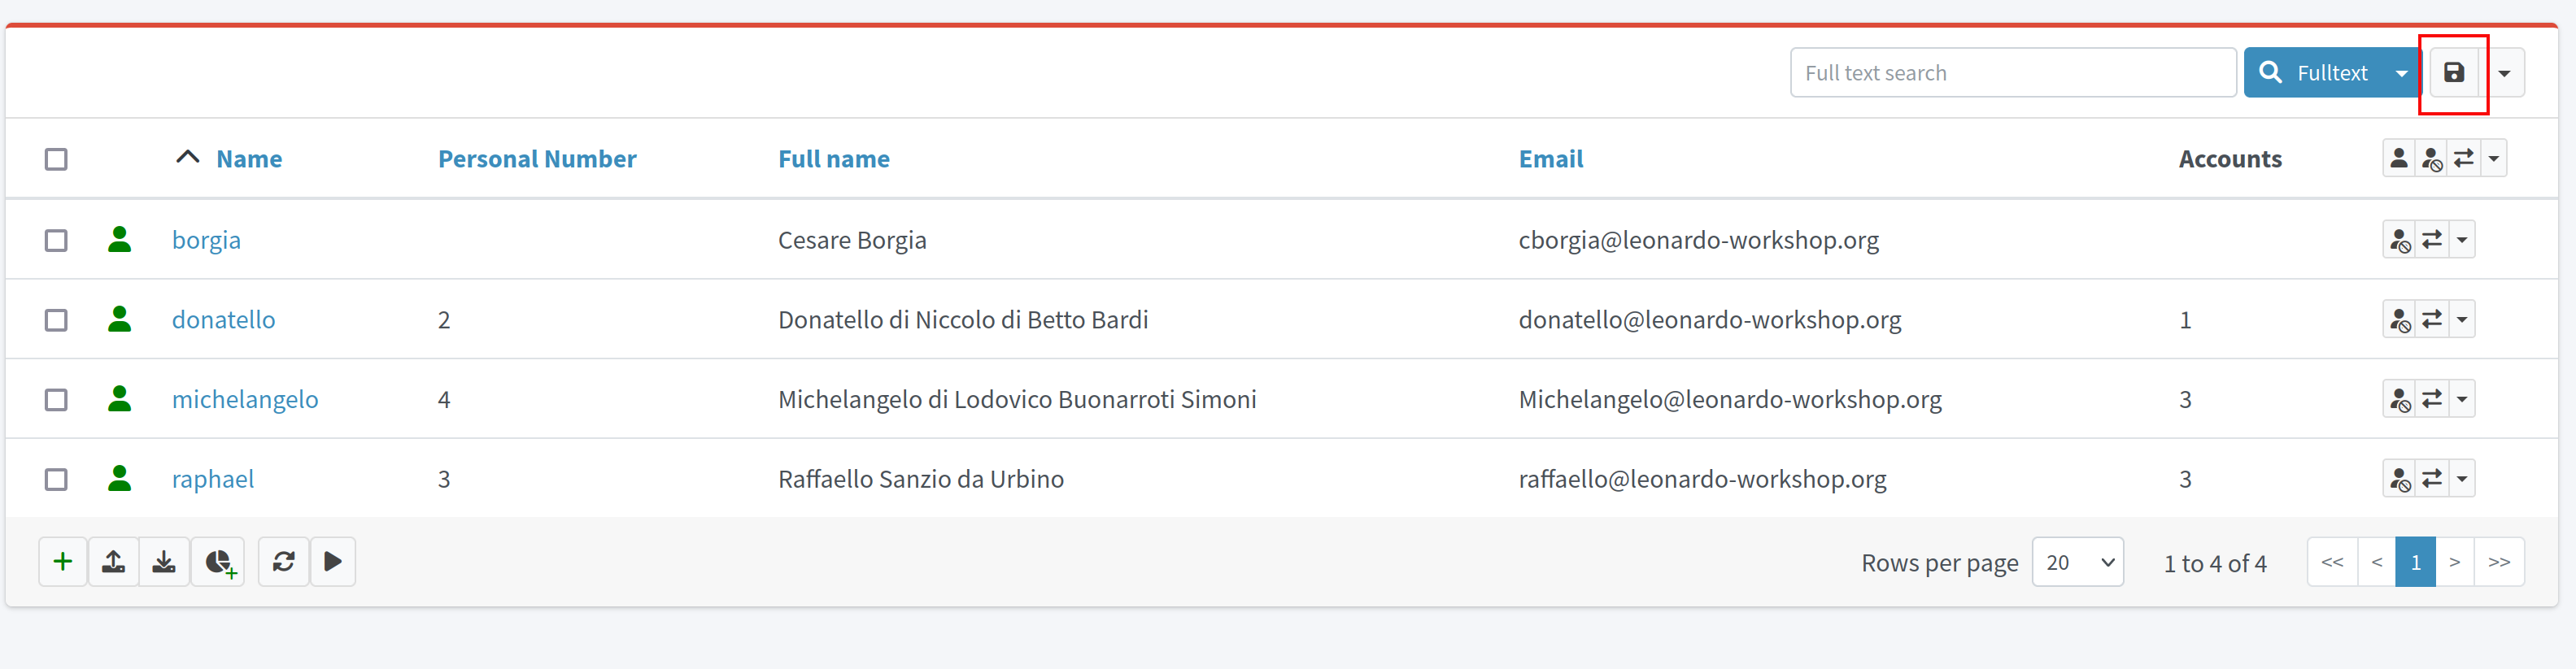This screenshot has height=669, width=2576.
Task: Click the download/export icon in bottom toolbar
Action: pyautogui.click(x=164, y=562)
